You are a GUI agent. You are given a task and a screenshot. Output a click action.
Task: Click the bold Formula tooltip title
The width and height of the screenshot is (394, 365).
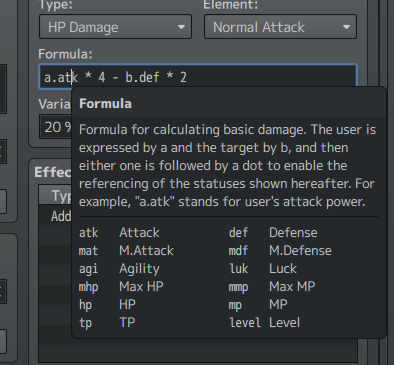pyautogui.click(x=105, y=104)
